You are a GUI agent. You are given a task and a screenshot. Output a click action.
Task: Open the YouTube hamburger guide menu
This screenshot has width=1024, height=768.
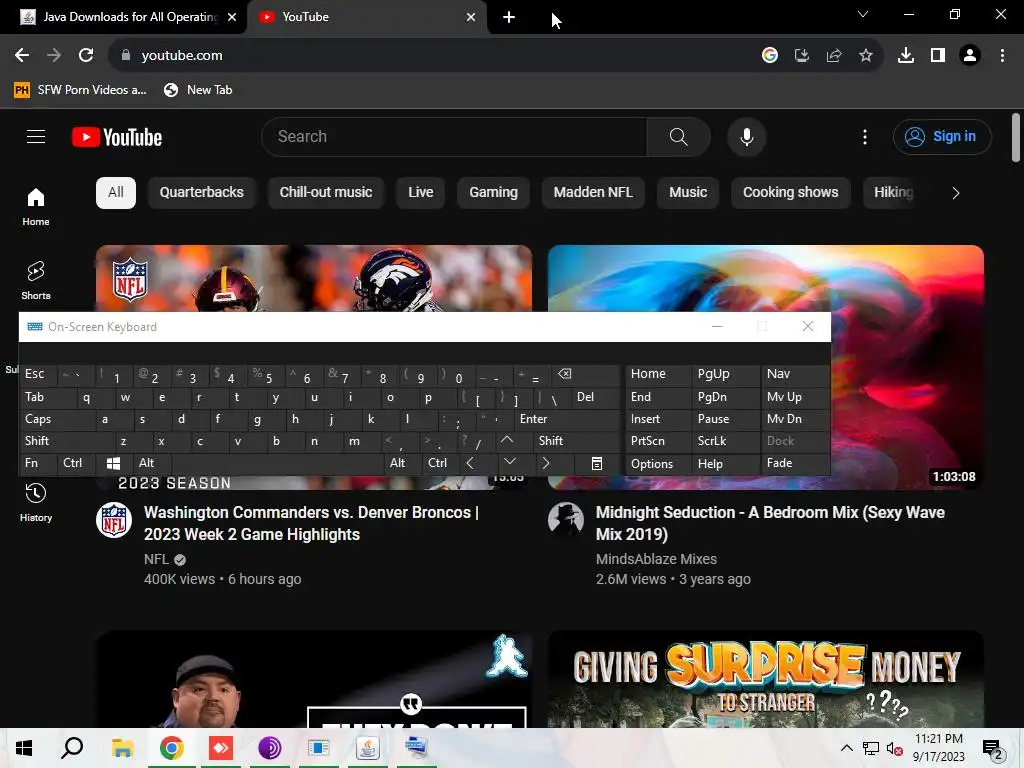pos(36,136)
